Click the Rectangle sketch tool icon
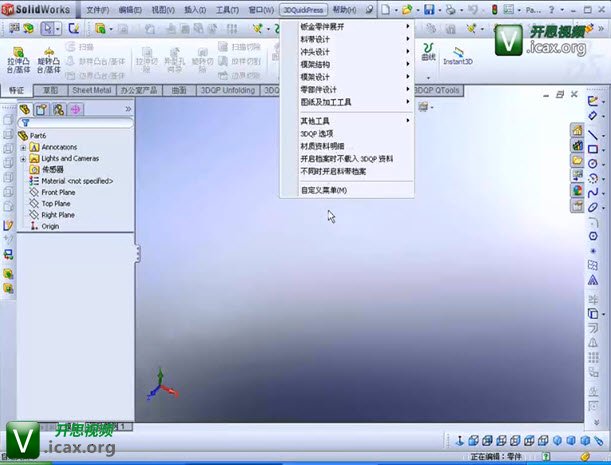 [x=592, y=149]
